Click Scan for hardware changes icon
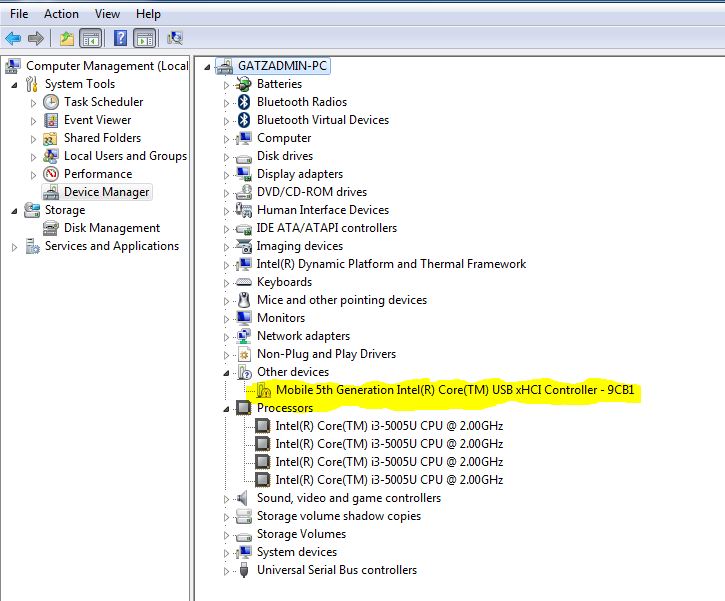 [175, 38]
